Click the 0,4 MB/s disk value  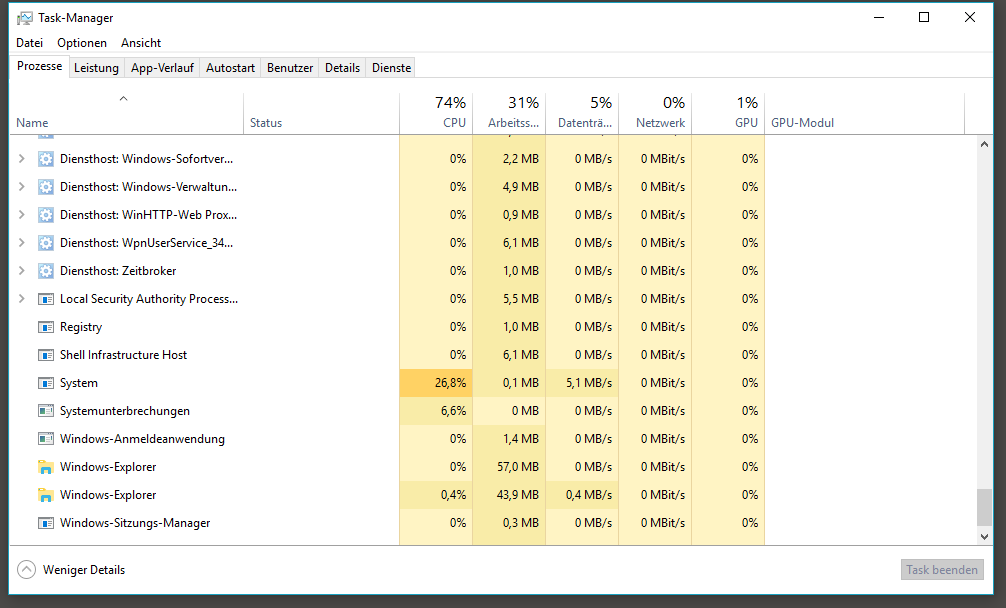coord(589,495)
